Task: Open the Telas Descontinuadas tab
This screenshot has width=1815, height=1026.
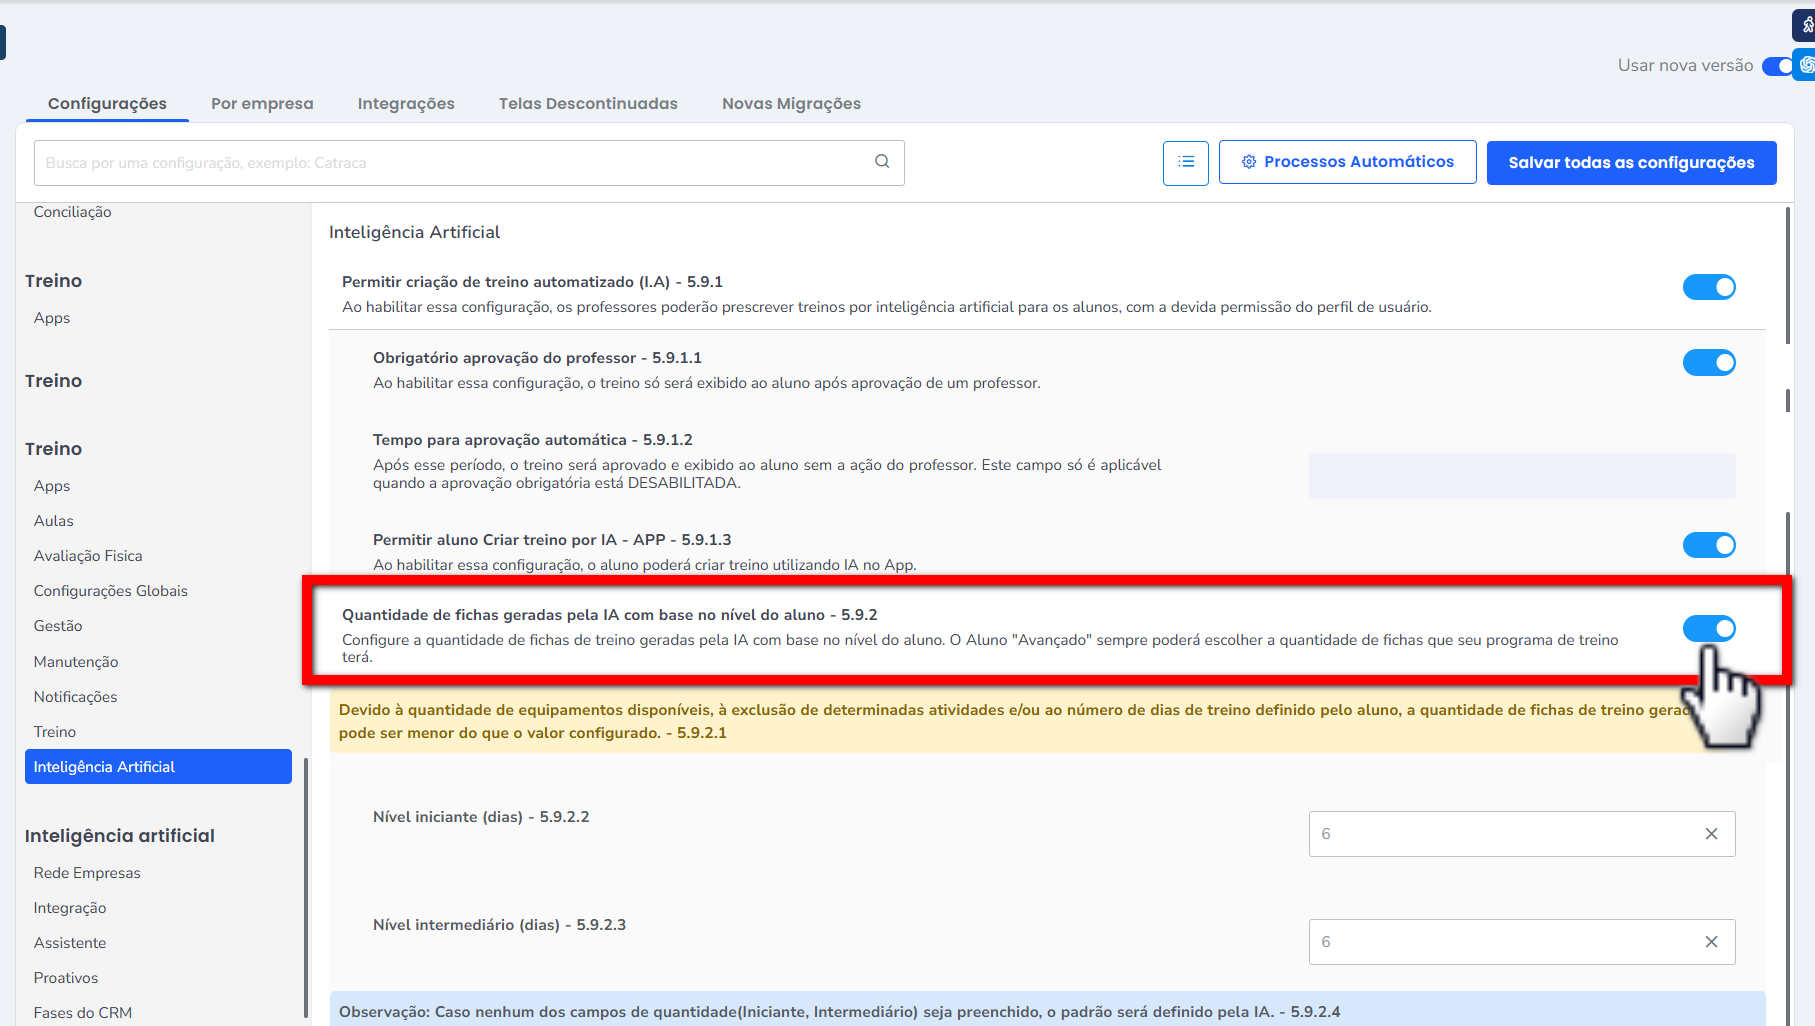Action: 588,104
